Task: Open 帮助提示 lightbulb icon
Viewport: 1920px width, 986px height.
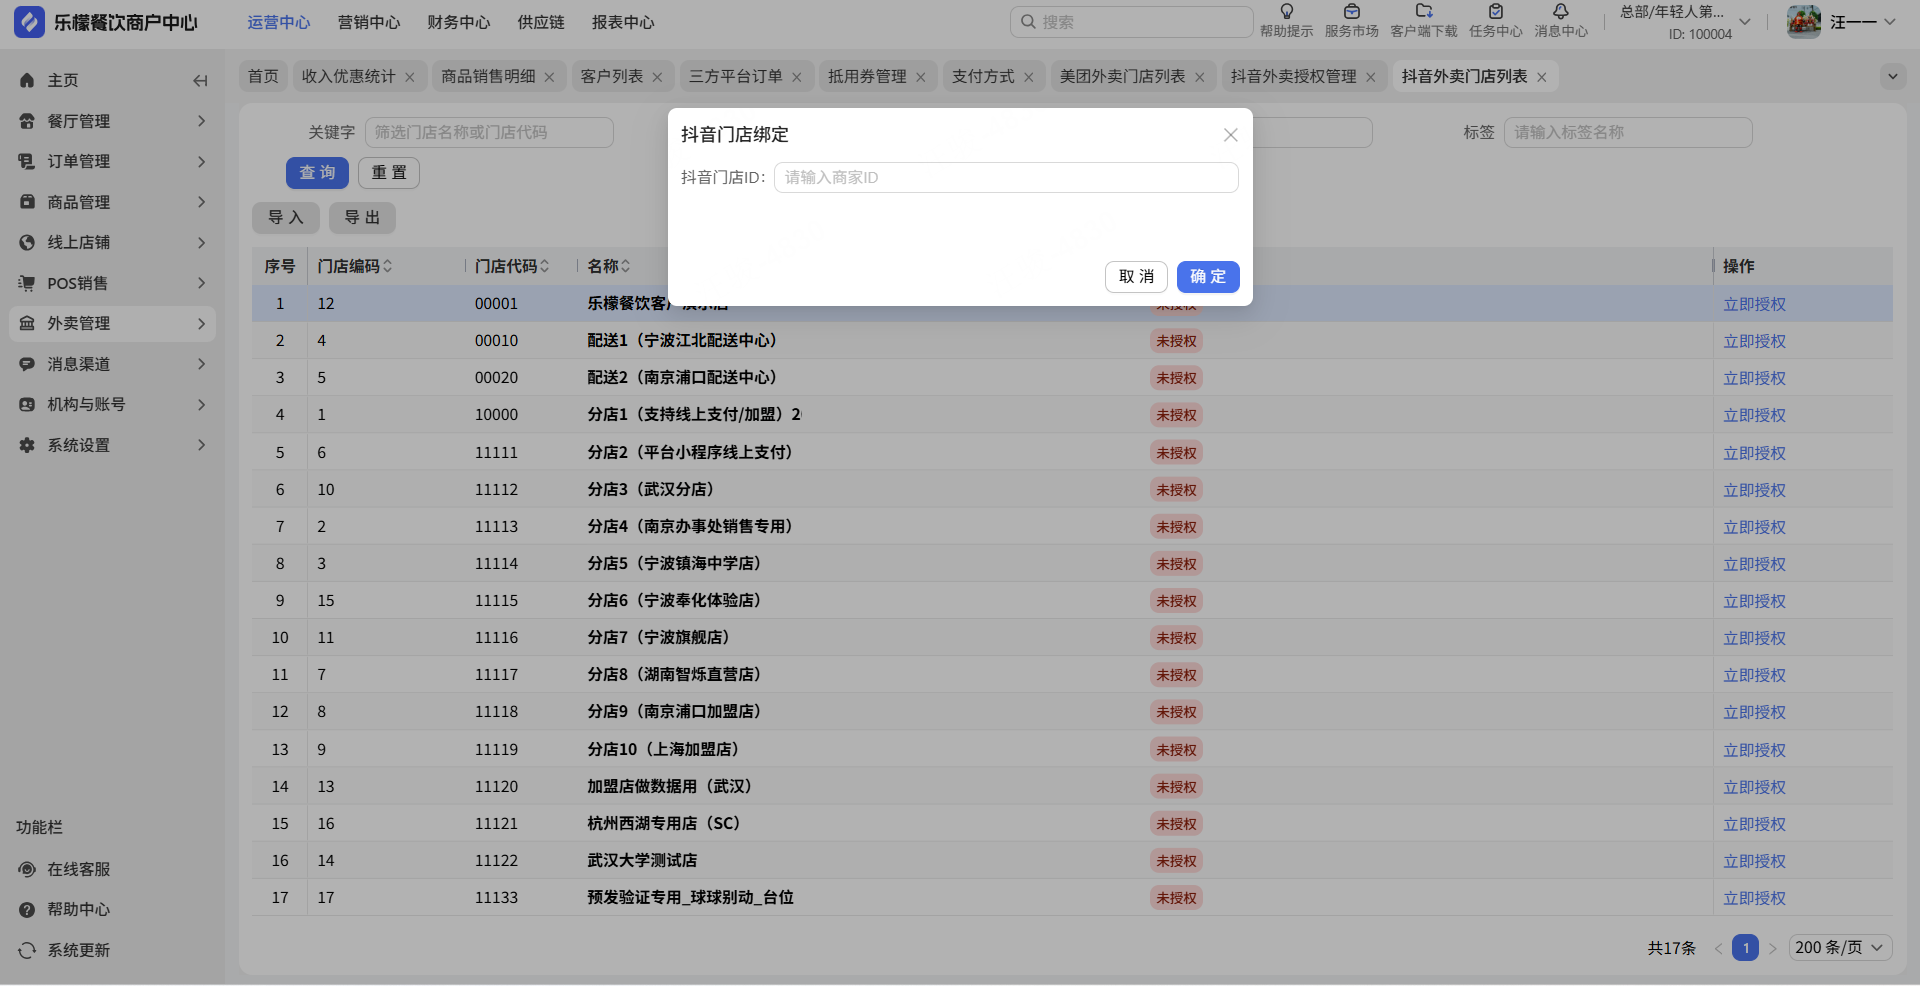Action: tap(1287, 12)
